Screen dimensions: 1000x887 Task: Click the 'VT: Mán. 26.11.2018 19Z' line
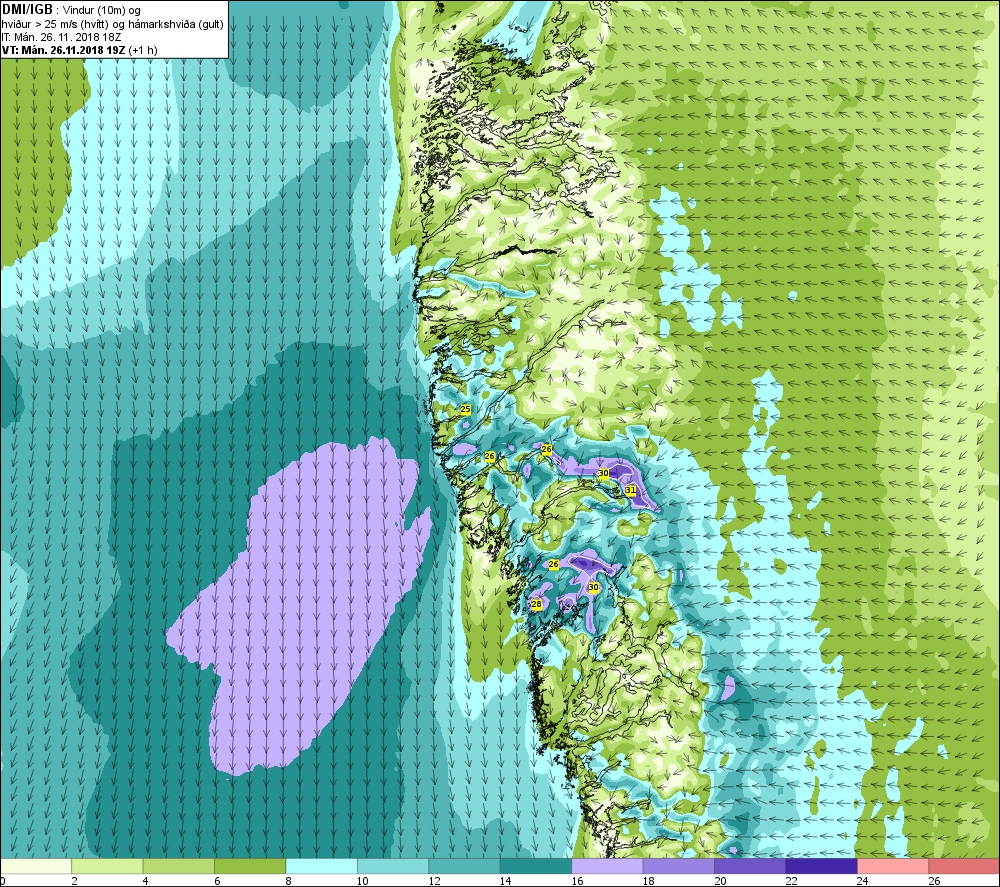pos(64,50)
